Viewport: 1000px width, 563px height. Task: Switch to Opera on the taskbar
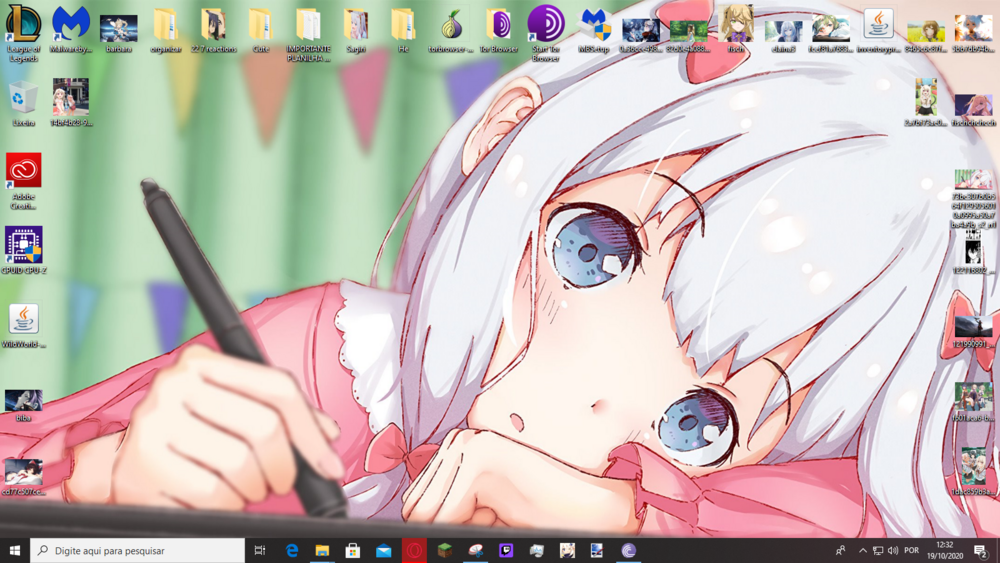(414, 550)
